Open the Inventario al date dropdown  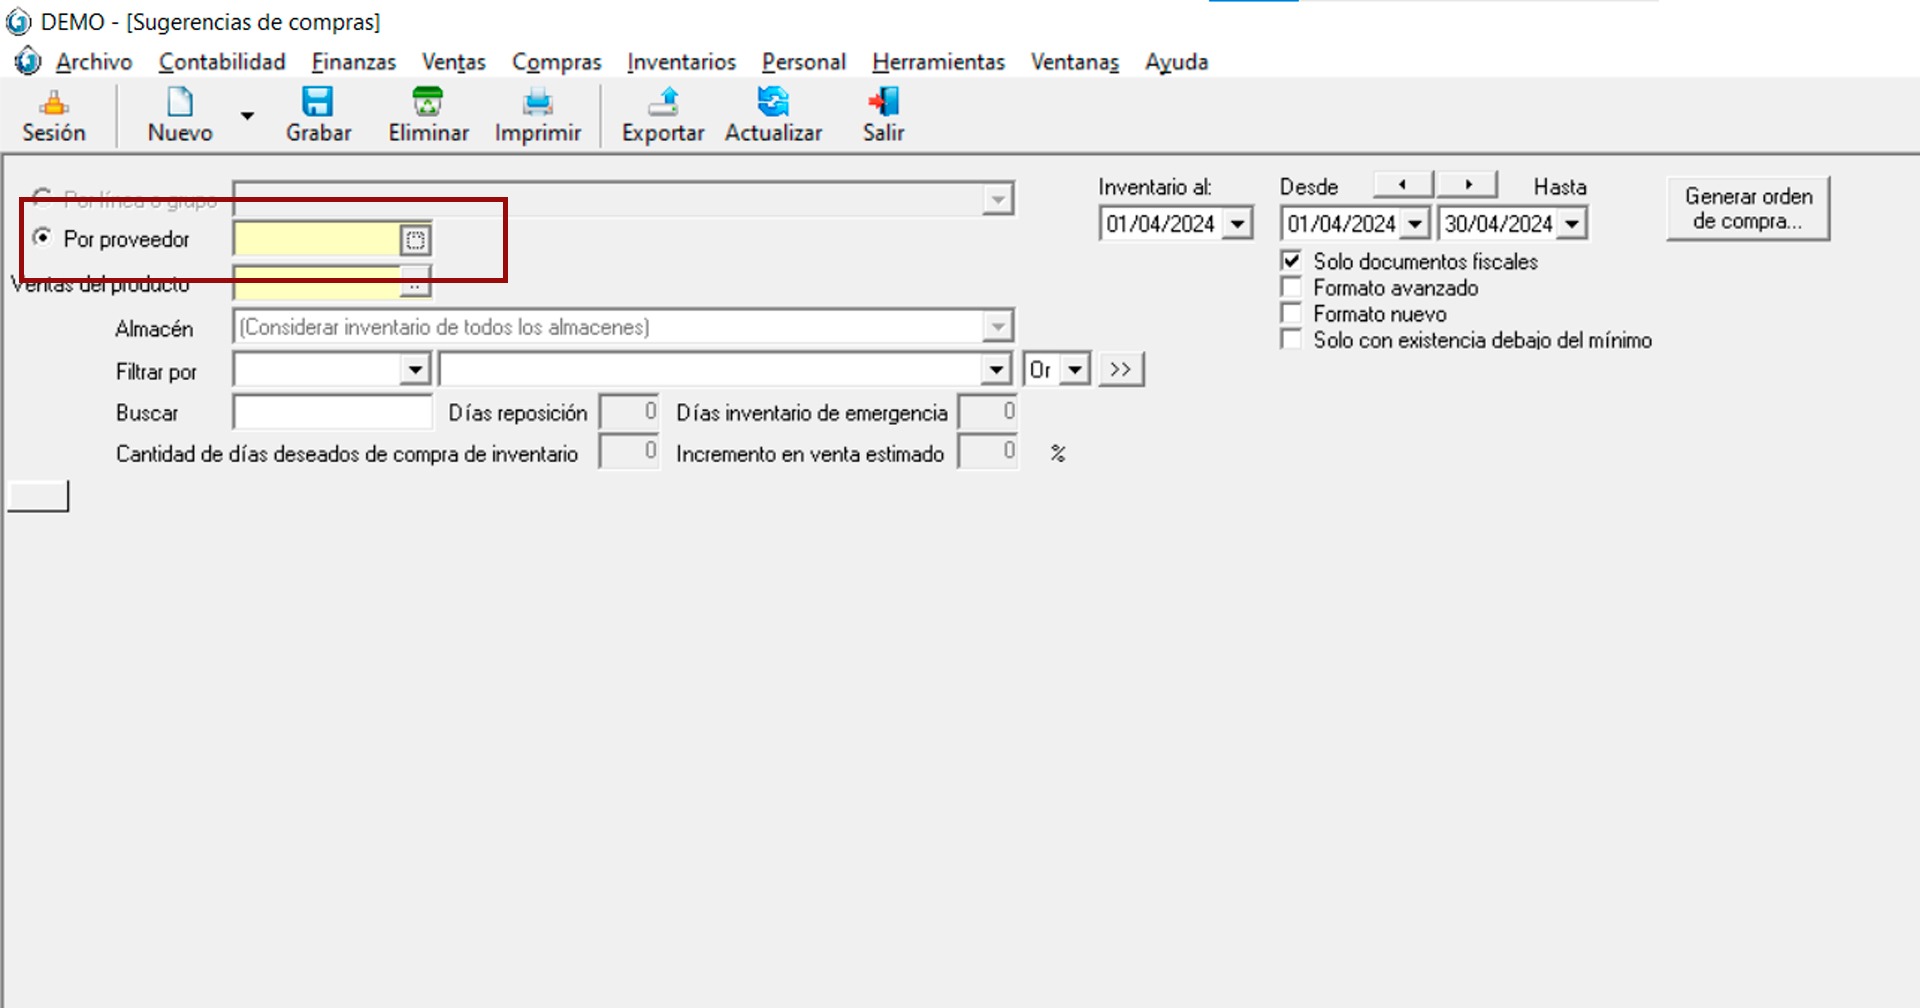tap(1238, 224)
